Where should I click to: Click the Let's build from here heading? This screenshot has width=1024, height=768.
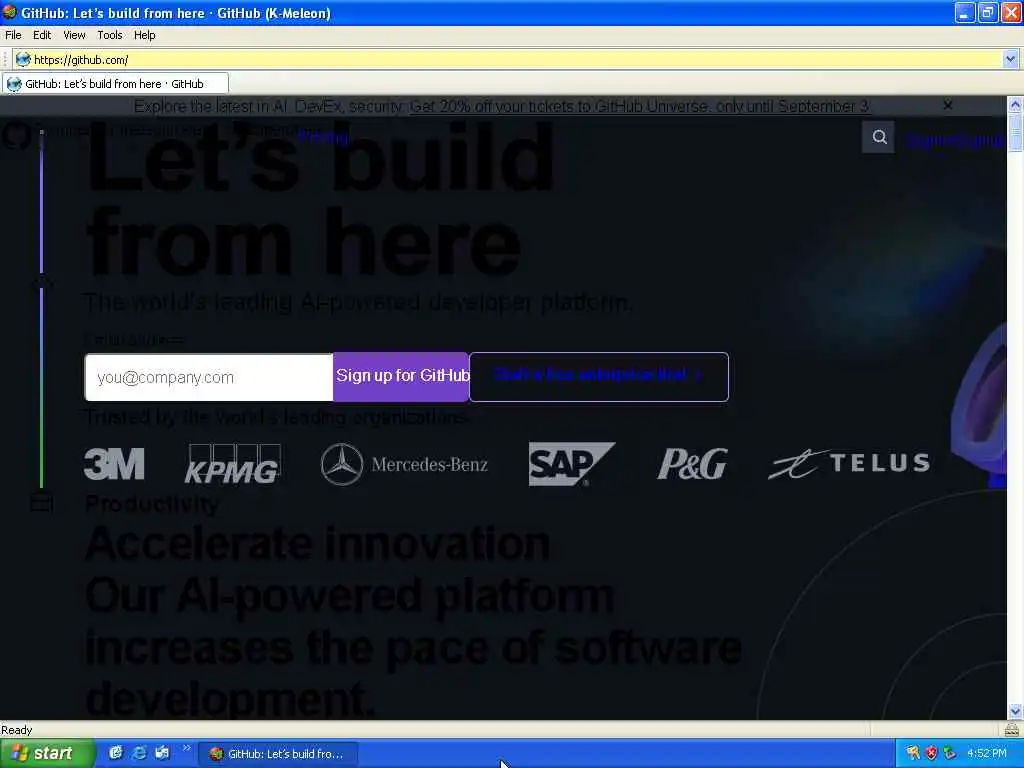(320, 199)
